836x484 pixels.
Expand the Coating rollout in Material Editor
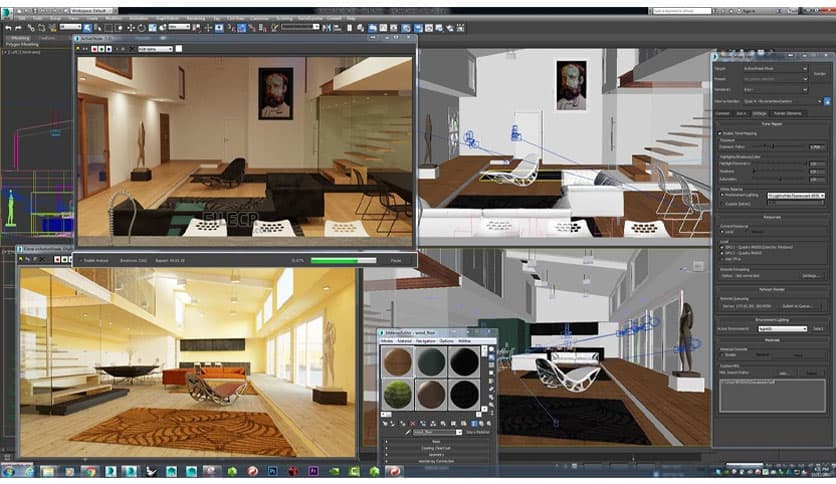click(x=436, y=448)
